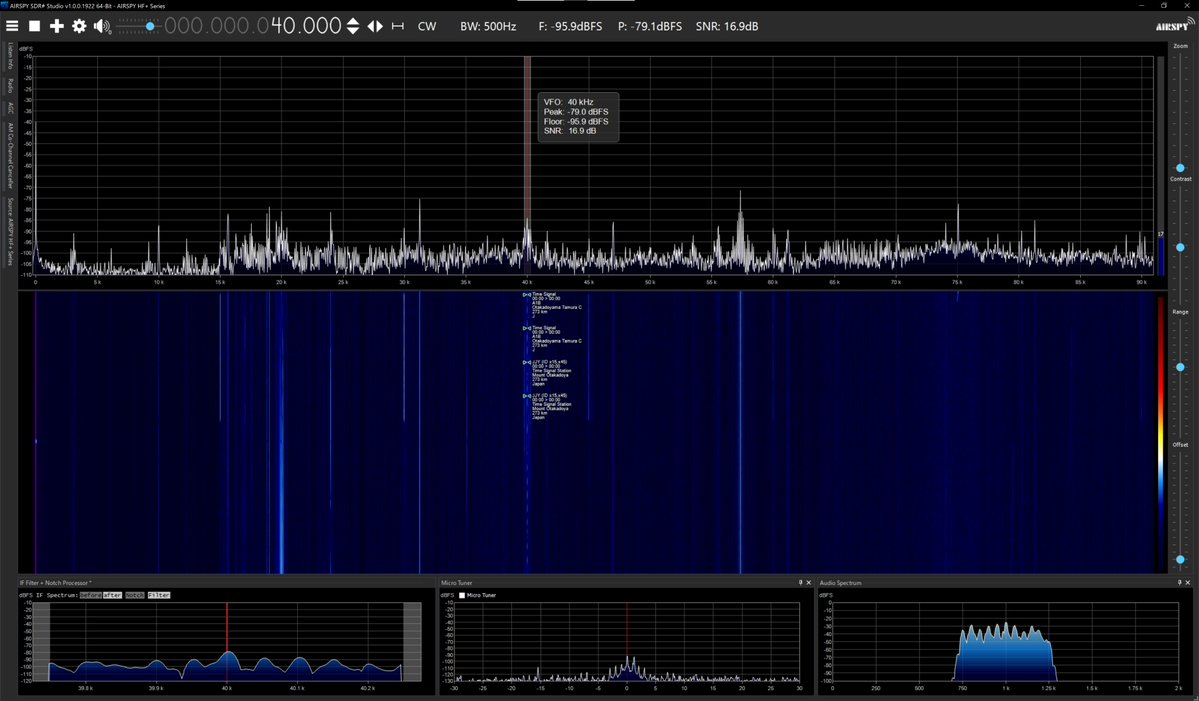The image size is (1199, 701).
Task: Adjust the Range slider handle
Action: pyautogui.click(x=1180, y=368)
